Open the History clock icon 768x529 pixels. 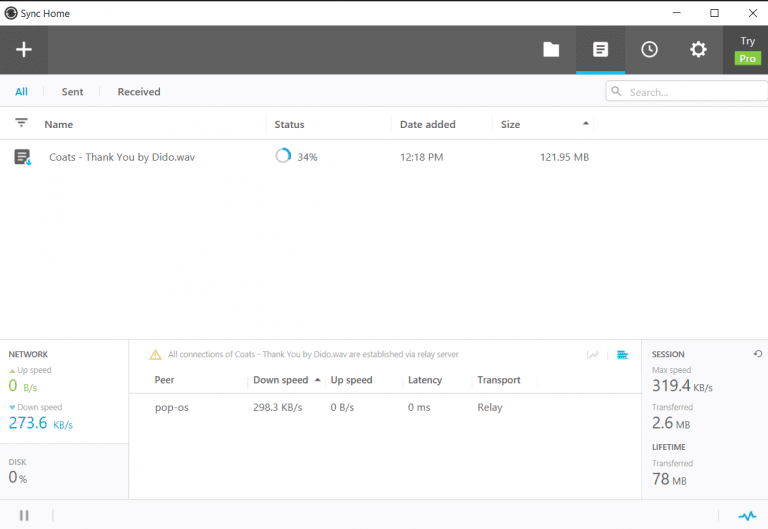click(x=649, y=50)
